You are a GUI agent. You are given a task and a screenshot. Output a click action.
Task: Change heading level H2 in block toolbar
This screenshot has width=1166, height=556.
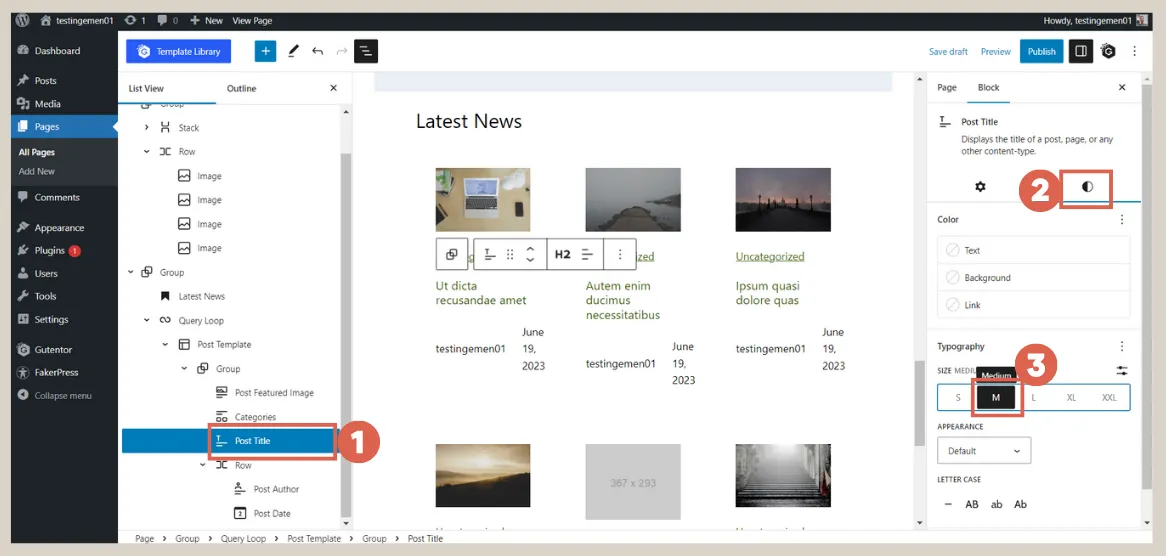pos(563,254)
